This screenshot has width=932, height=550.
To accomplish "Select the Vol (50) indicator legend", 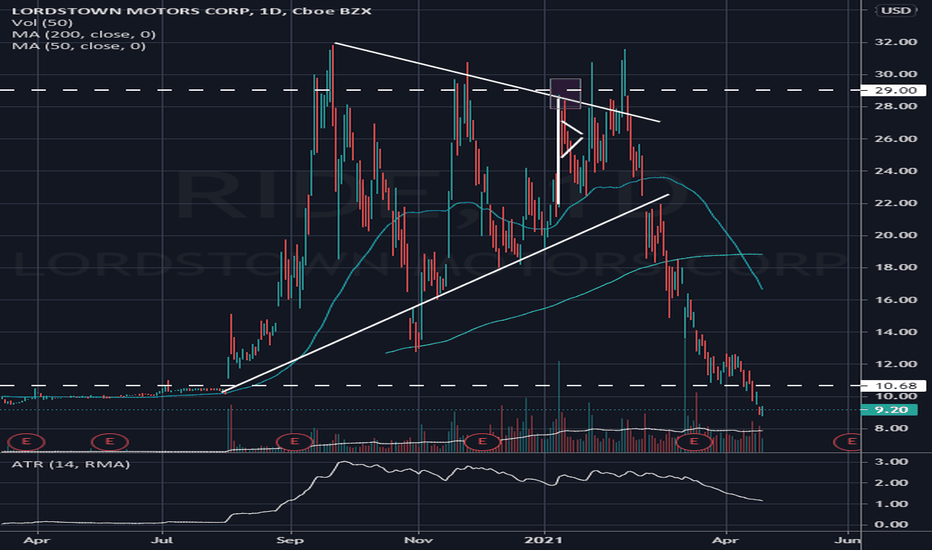I will coord(42,23).
